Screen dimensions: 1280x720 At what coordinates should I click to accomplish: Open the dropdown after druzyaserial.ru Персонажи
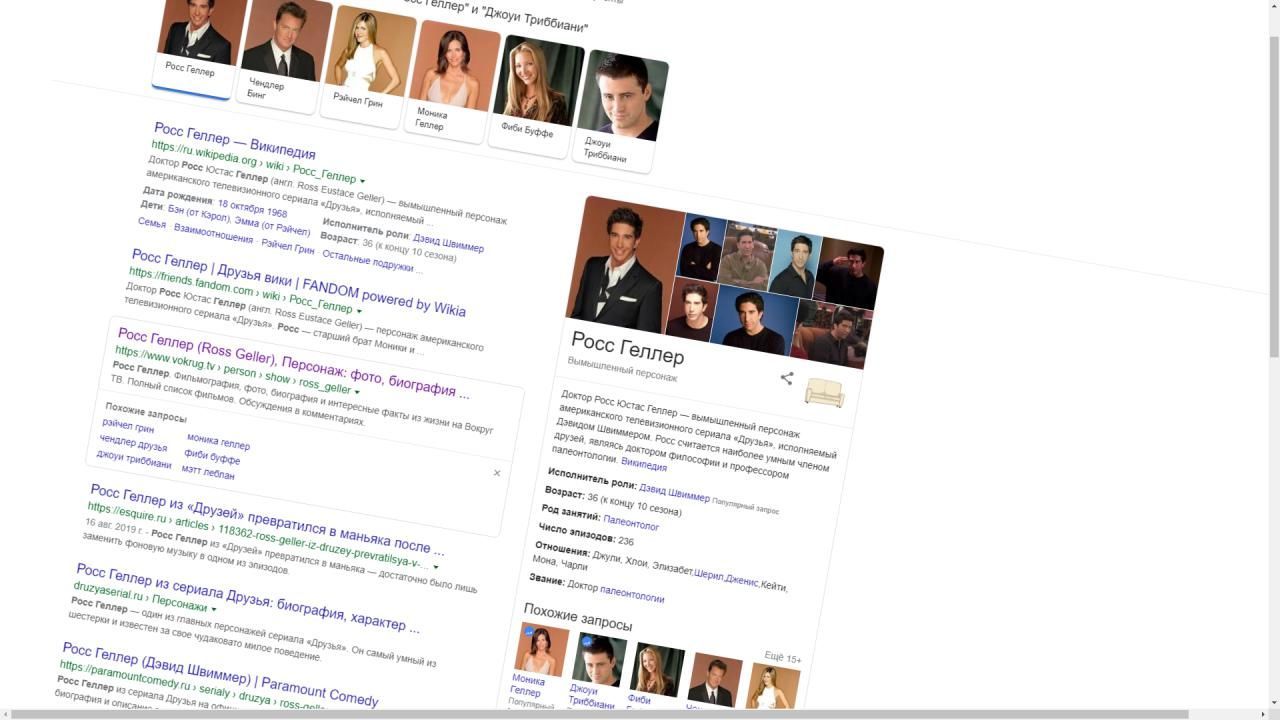213,609
